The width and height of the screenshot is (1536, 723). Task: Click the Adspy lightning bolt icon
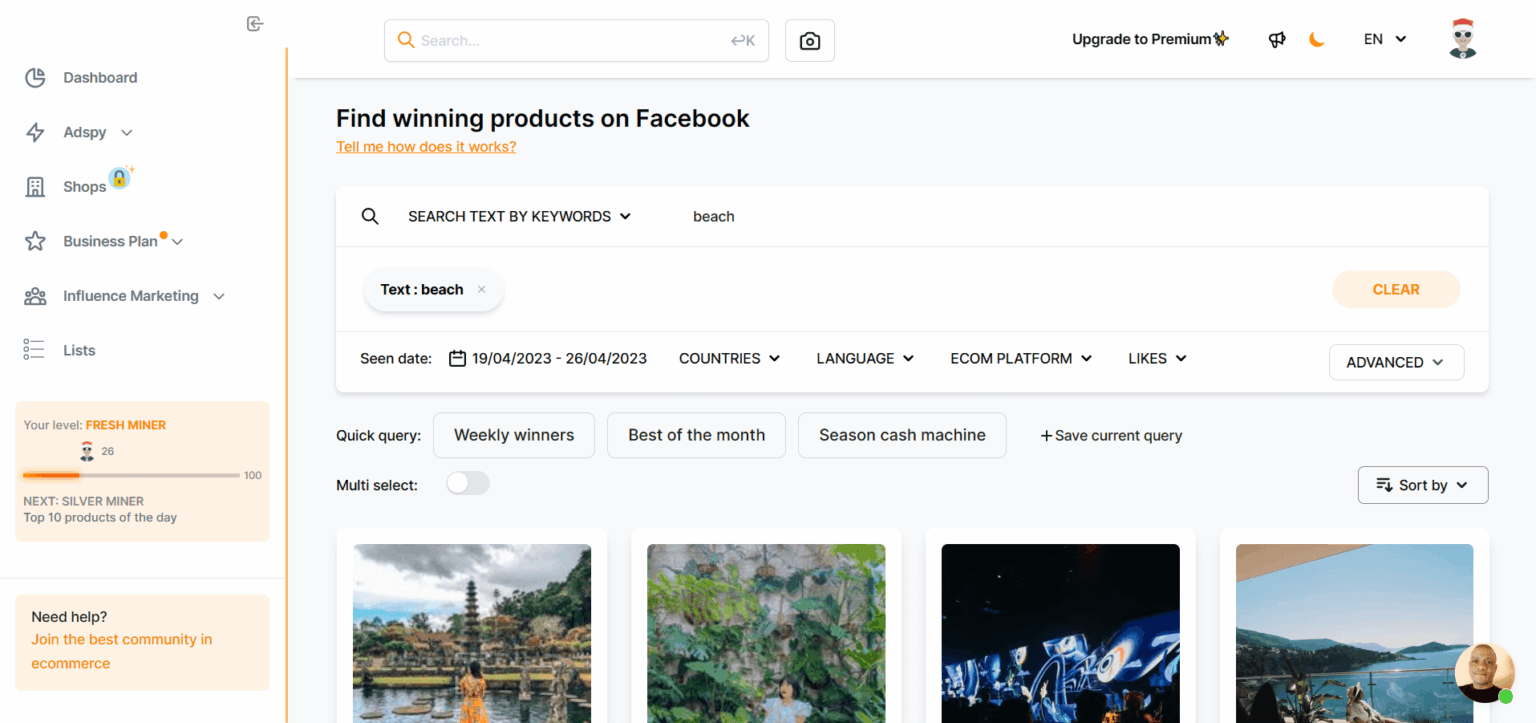35,132
